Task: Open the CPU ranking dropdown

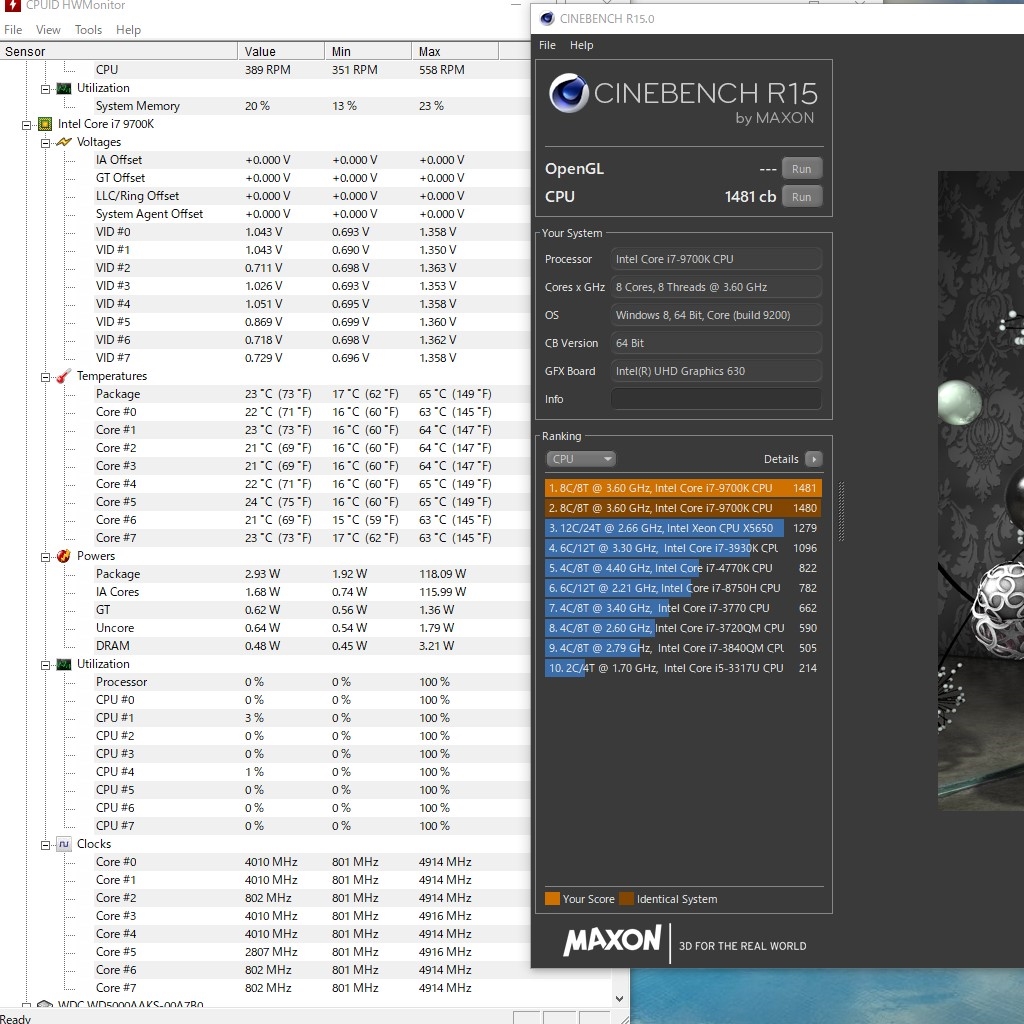Action: click(581, 459)
